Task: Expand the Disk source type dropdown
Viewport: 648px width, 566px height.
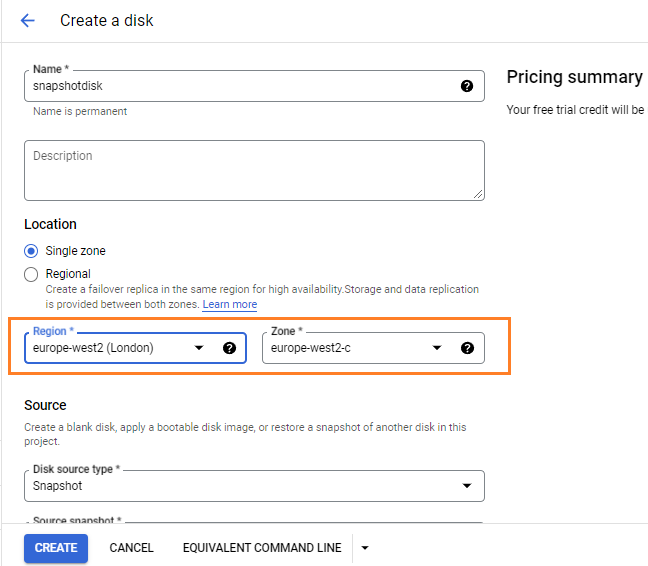Action: click(466, 486)
